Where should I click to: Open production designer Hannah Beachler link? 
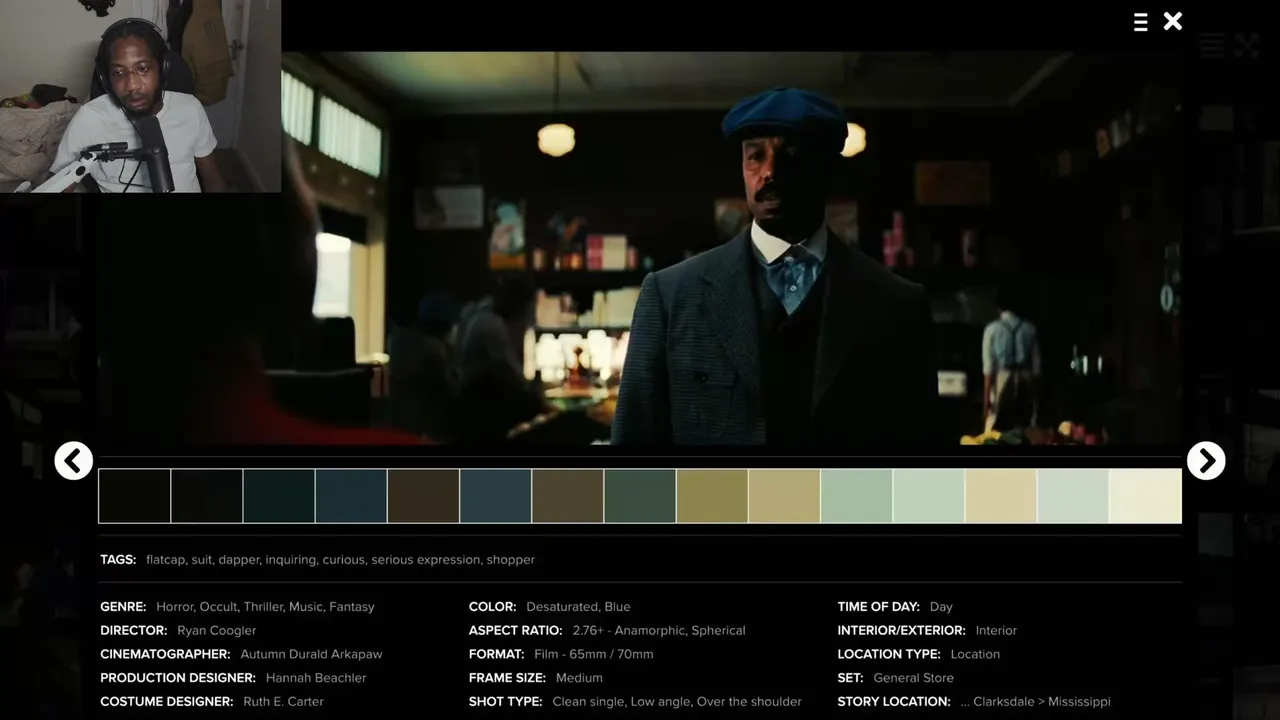click(x=316, y=678)
